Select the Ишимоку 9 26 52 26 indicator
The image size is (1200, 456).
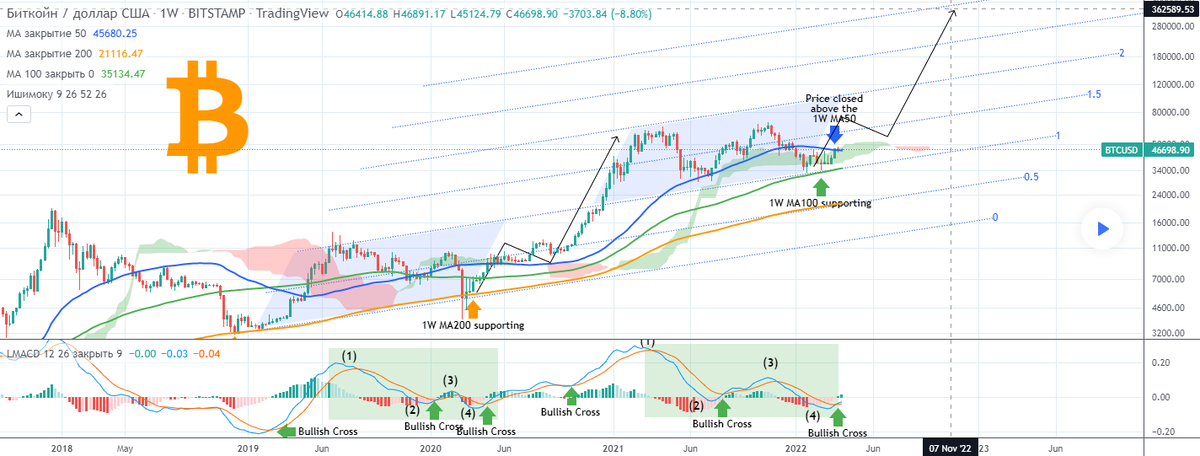(x=56, y=93)
